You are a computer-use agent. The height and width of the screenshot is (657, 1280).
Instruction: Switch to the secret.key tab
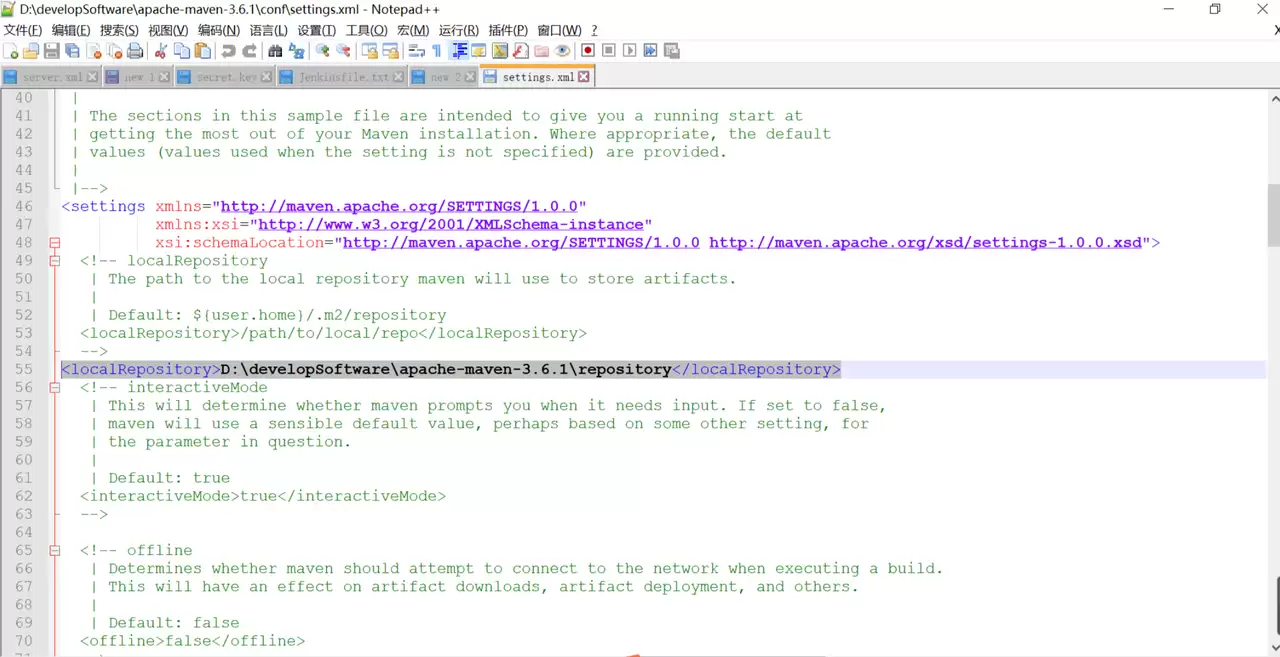point(226,77)
